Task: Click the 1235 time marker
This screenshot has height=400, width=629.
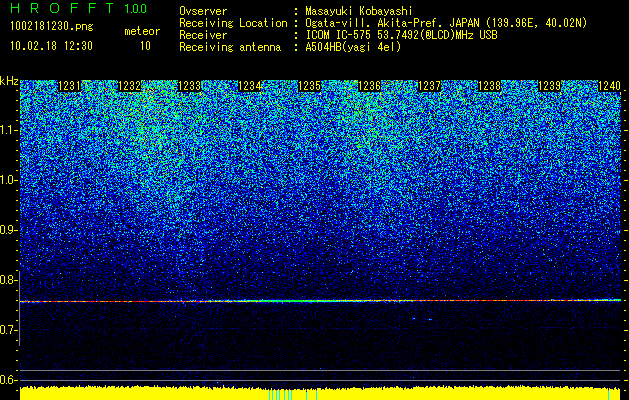Action: 309,86
